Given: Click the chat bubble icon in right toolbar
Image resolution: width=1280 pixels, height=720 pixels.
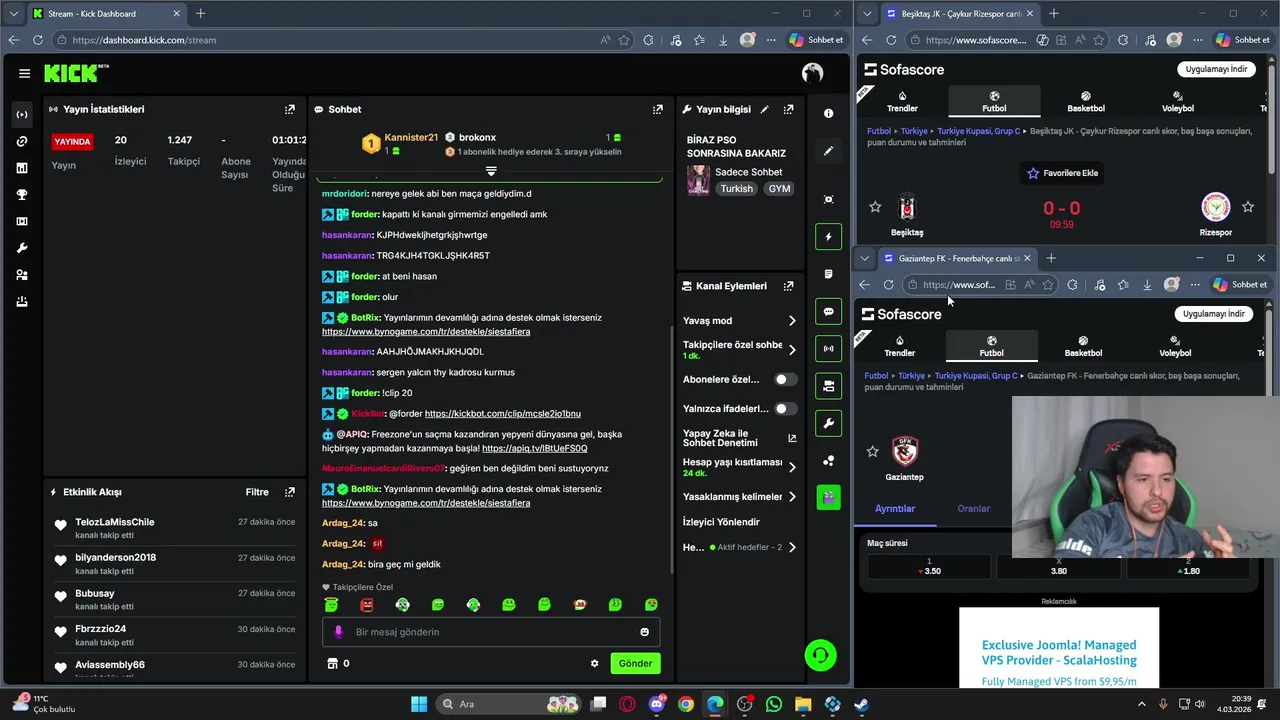Looking at the screenshot, I should click(828, 311).
